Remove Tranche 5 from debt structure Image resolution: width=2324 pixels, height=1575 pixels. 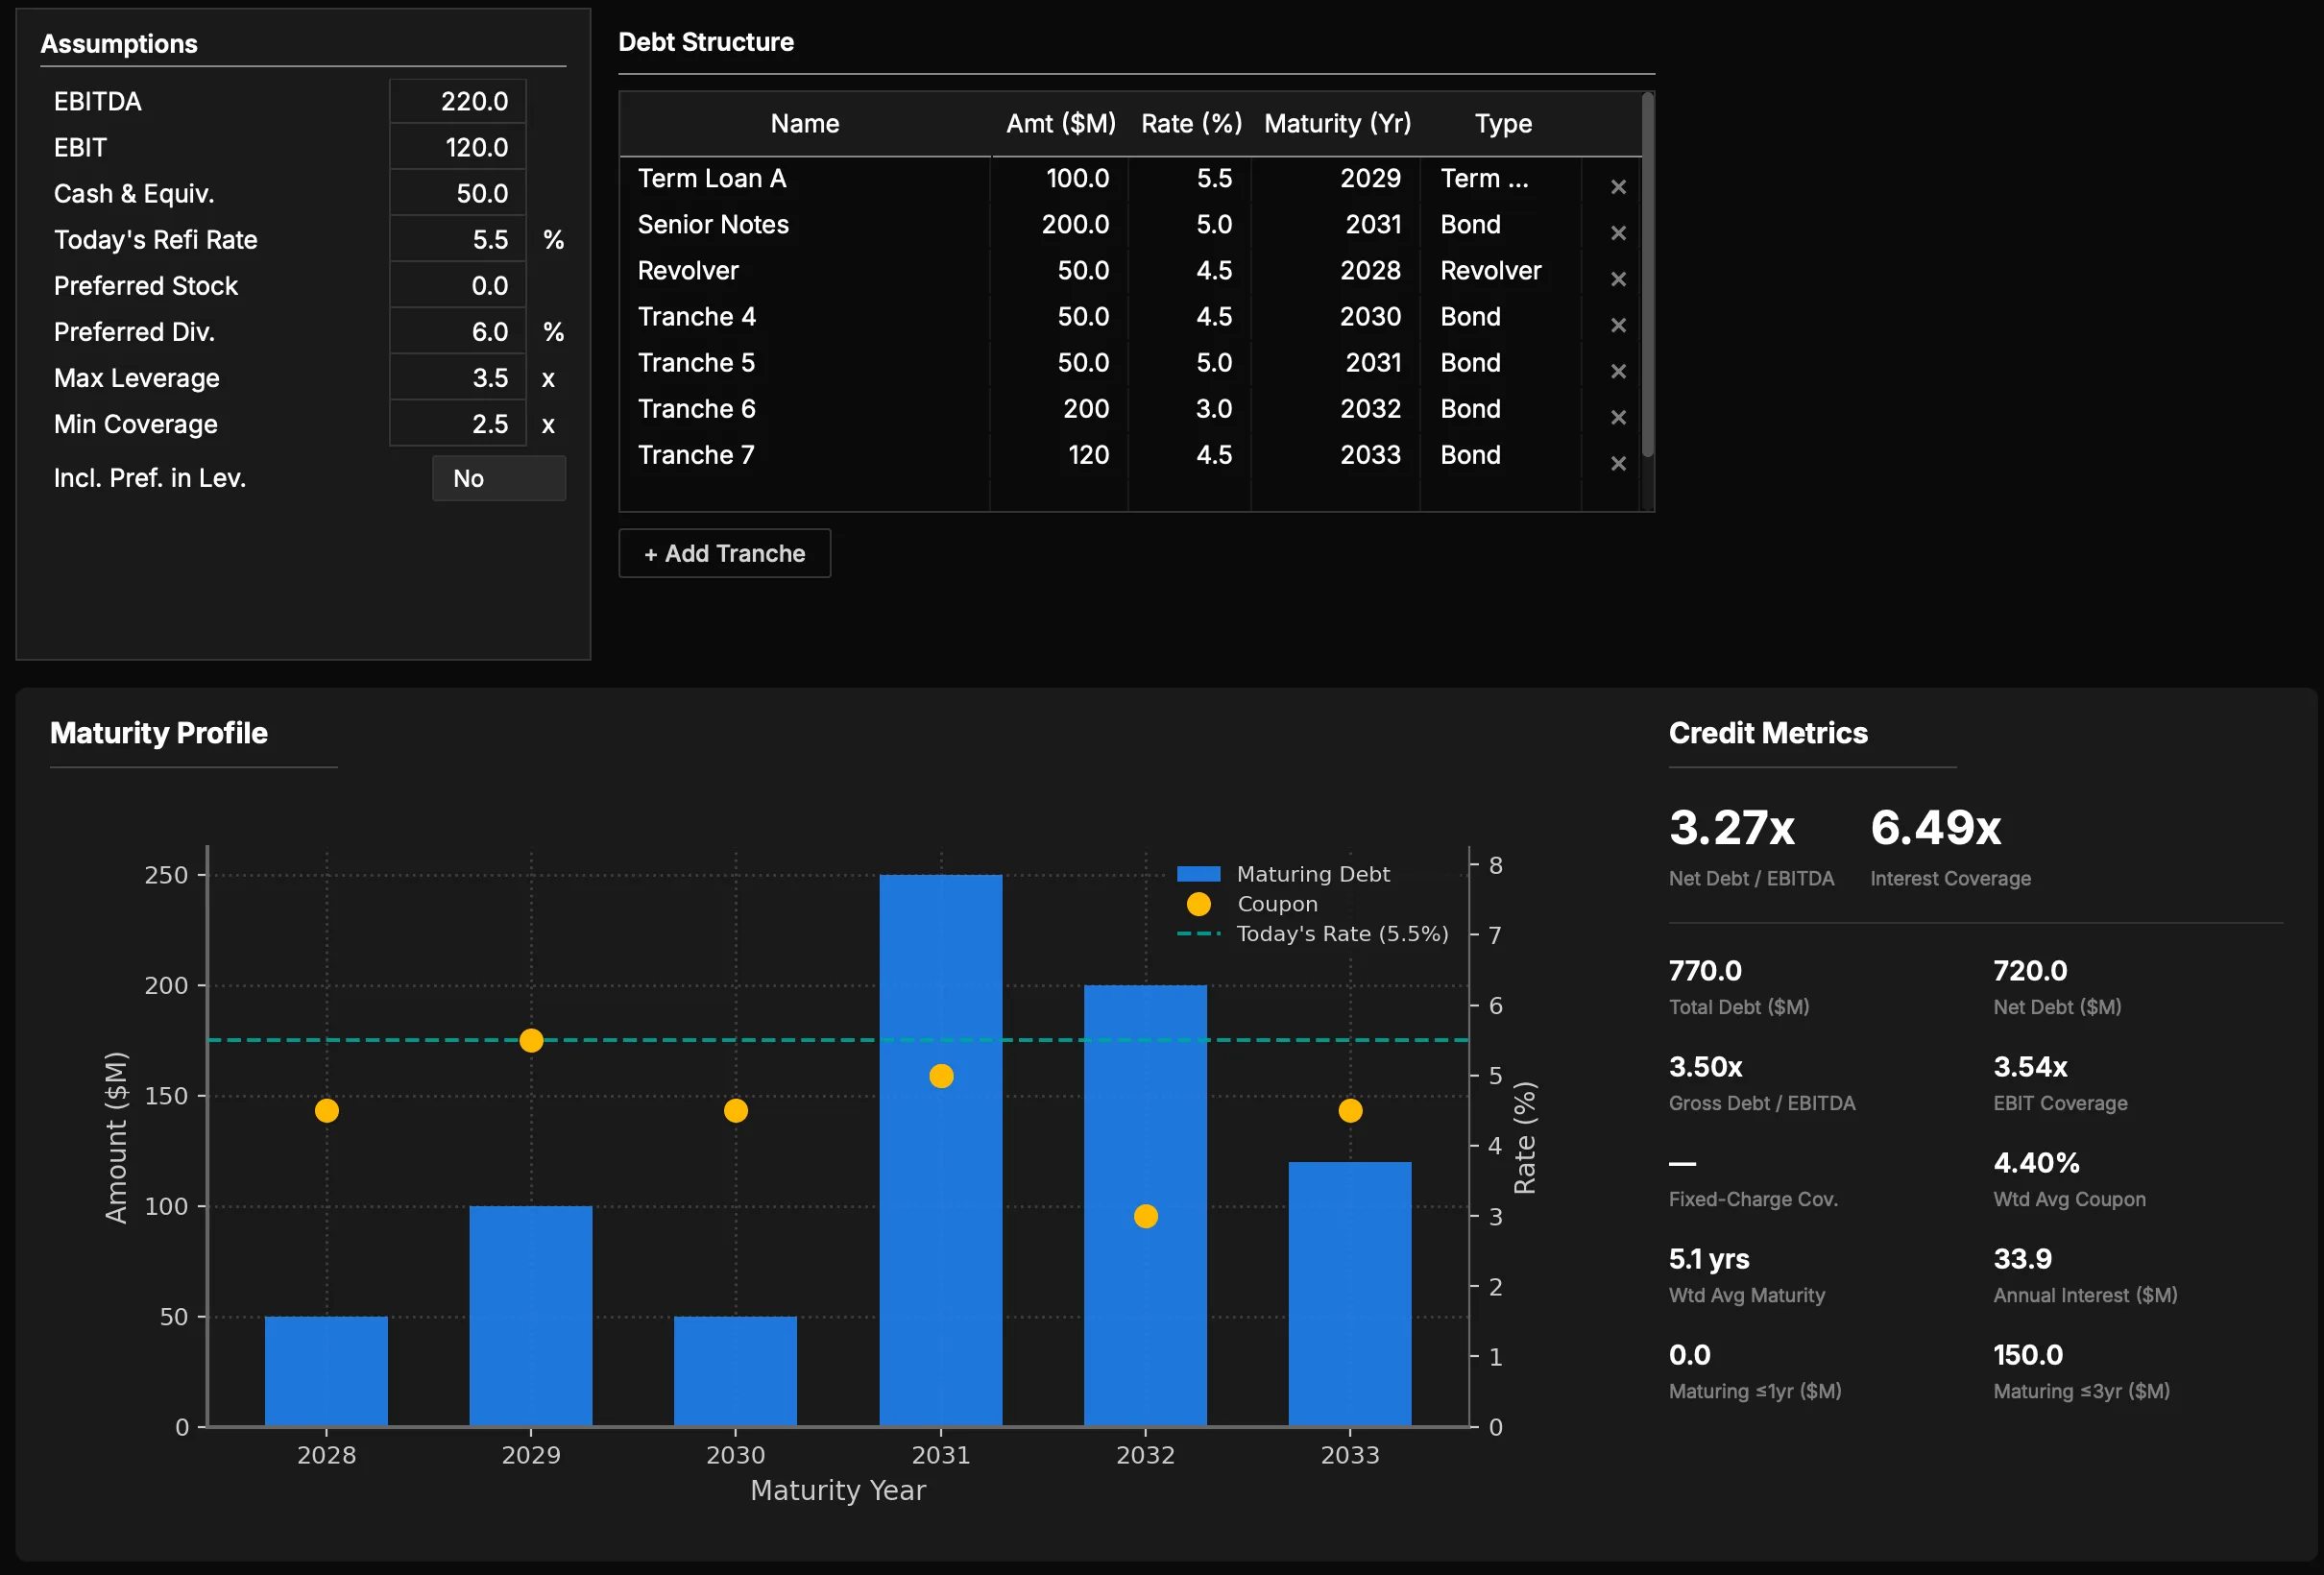click(1618, 371)
